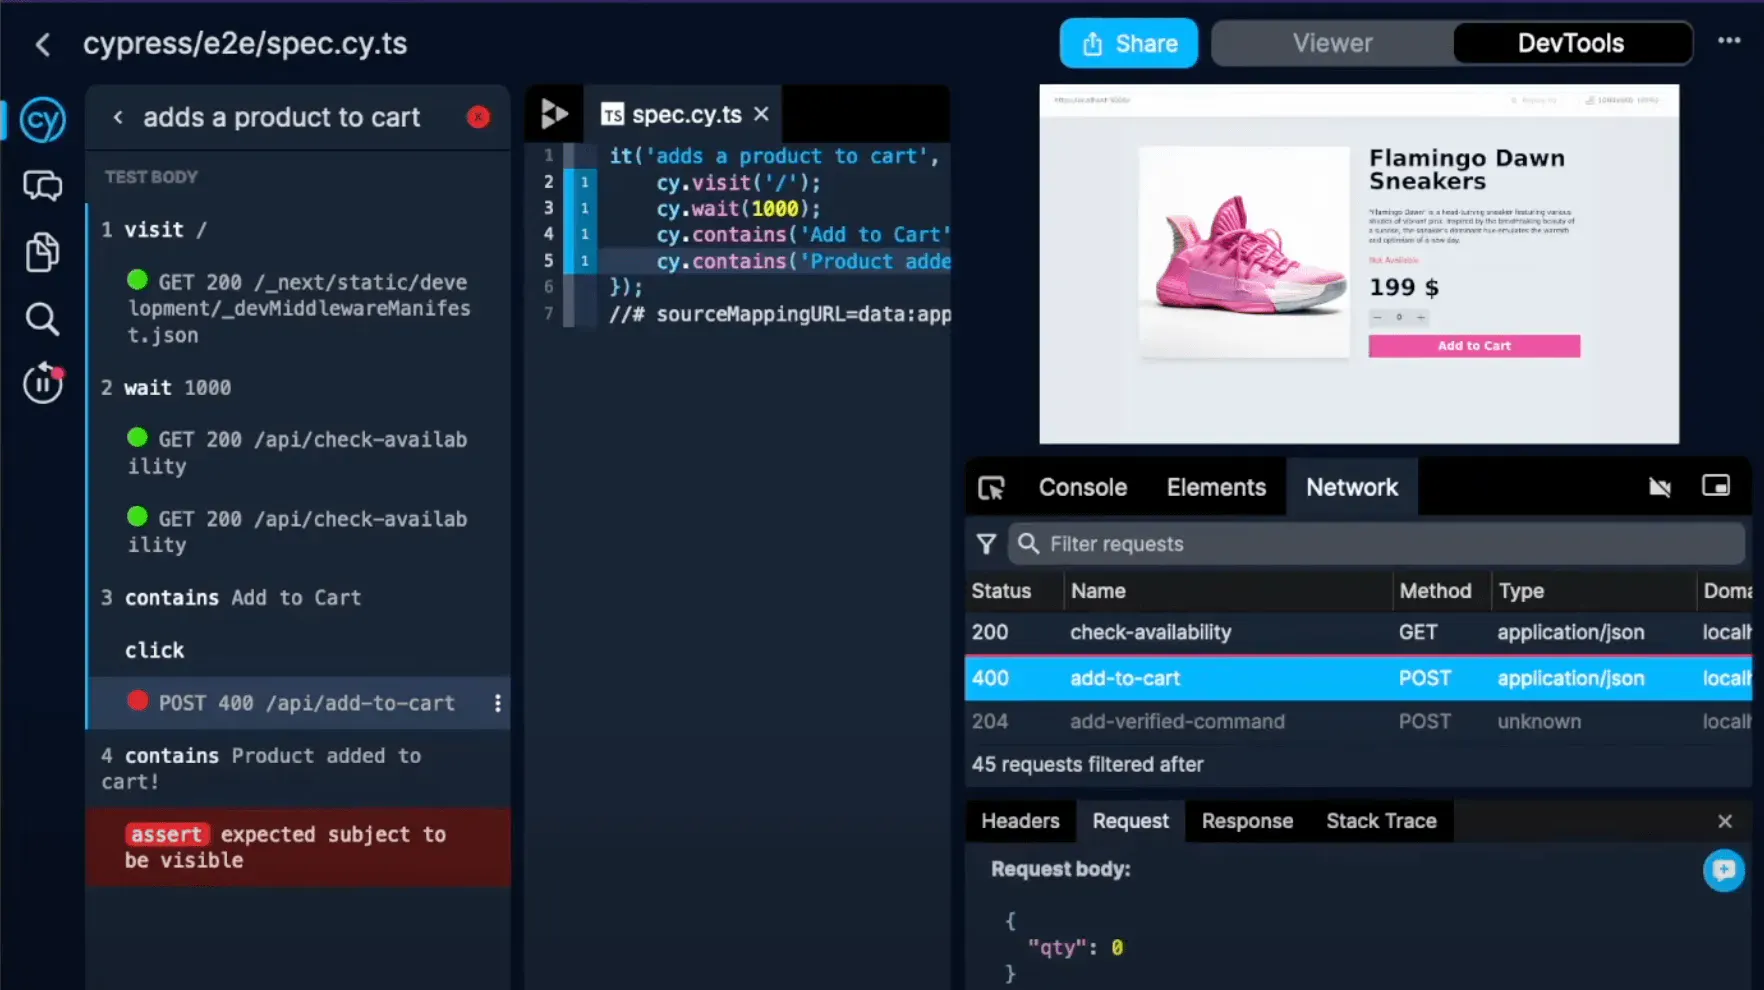Click the pause replay icon in sidebar
The width and height of the screenshot is (1764, 990).
[x=42, y=384]
